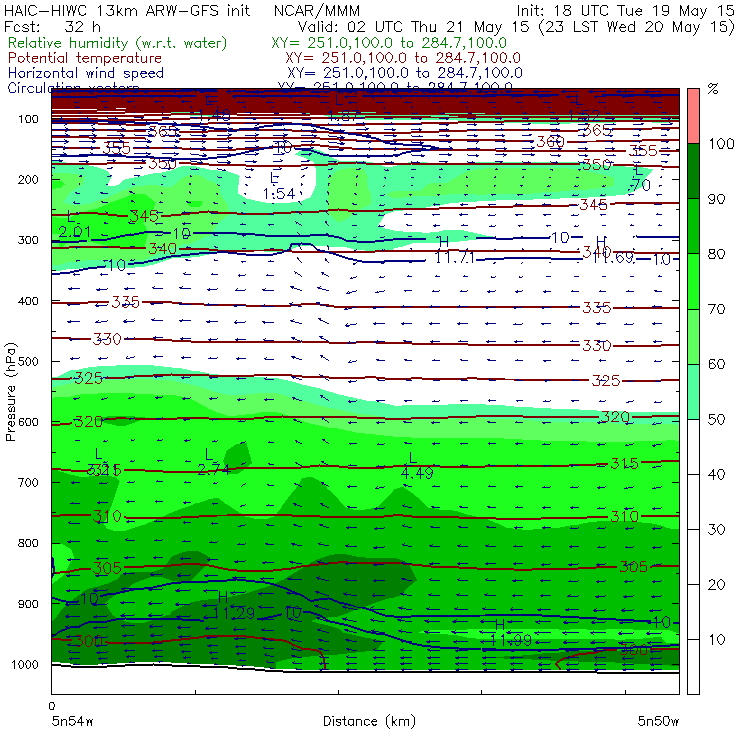Click the wind minimum label 'L 2.74'
Image resolution: width=740 pixels, height=740 pixels.
pos(213,462)
